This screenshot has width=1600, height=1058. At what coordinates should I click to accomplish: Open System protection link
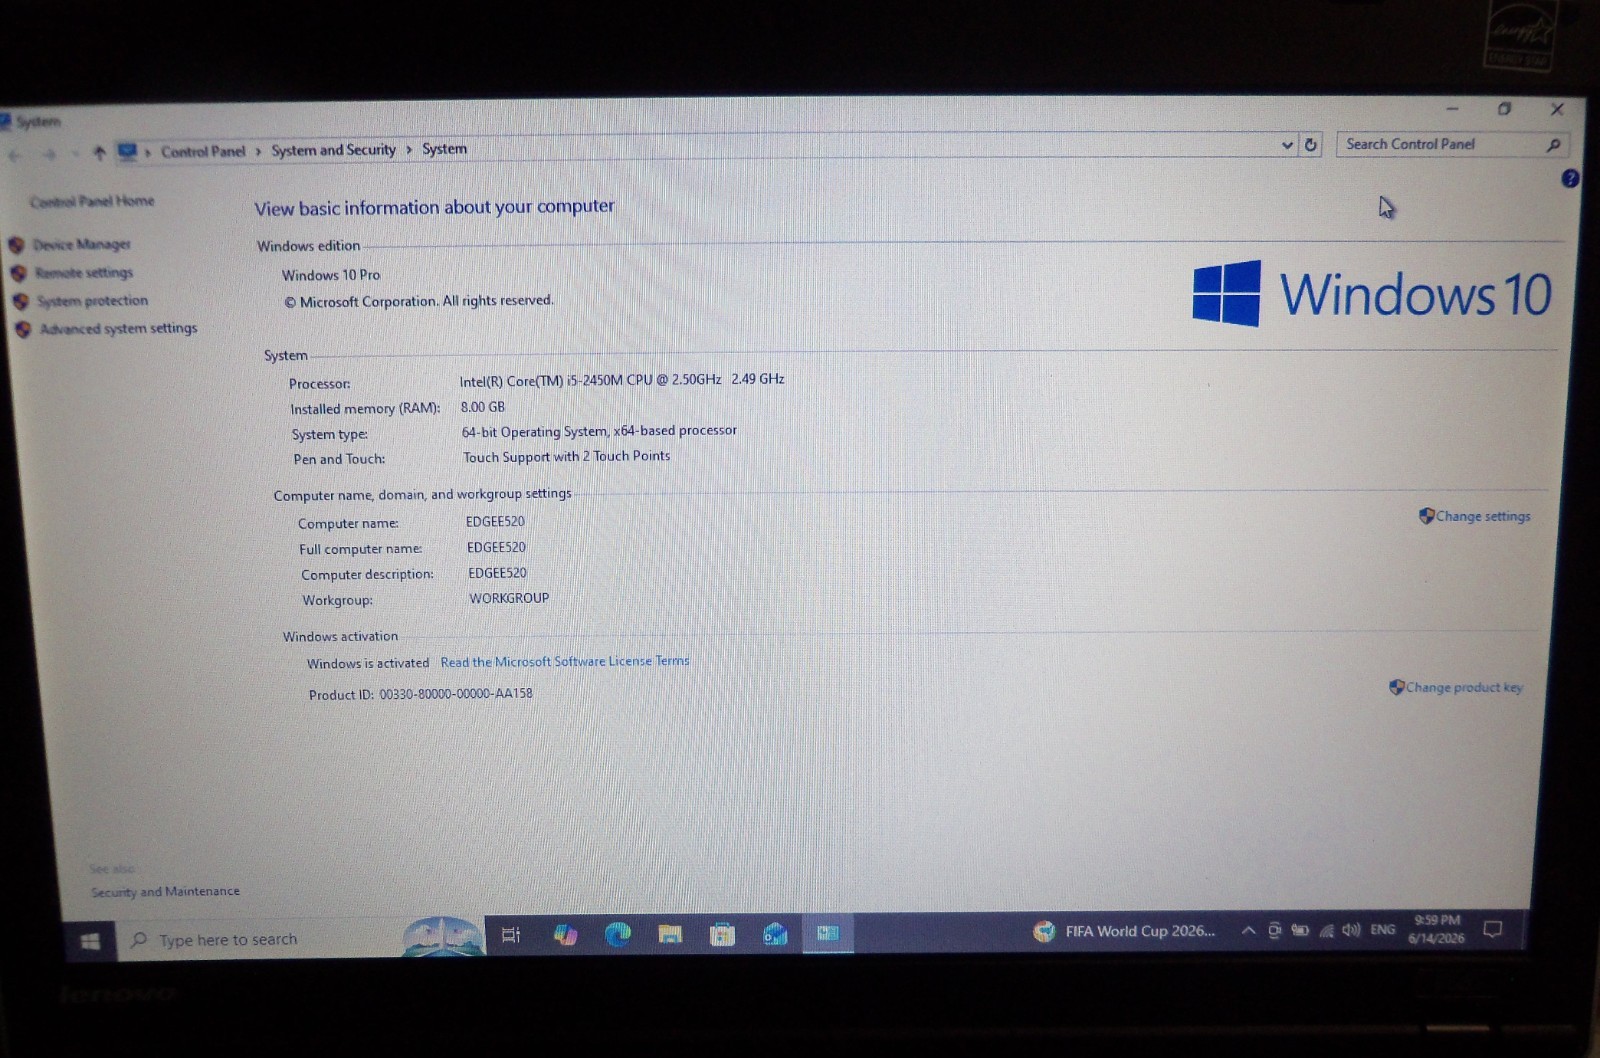92,300
